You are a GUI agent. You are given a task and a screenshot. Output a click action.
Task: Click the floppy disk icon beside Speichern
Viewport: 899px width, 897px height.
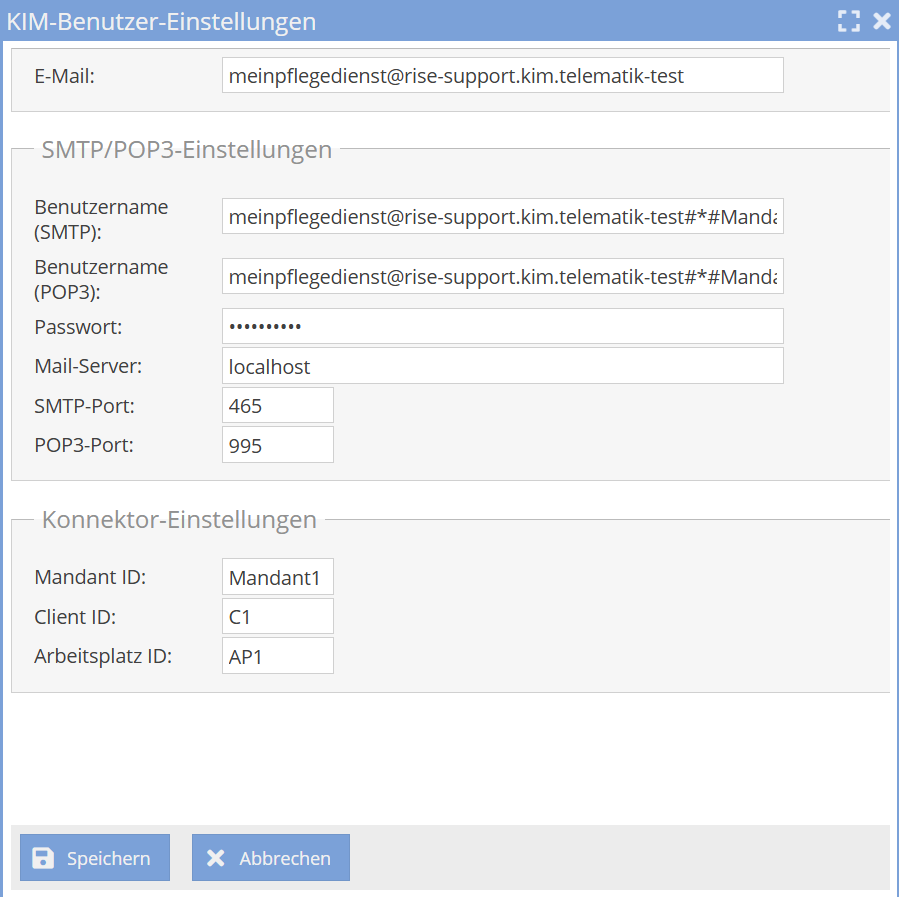coord(43,858)
